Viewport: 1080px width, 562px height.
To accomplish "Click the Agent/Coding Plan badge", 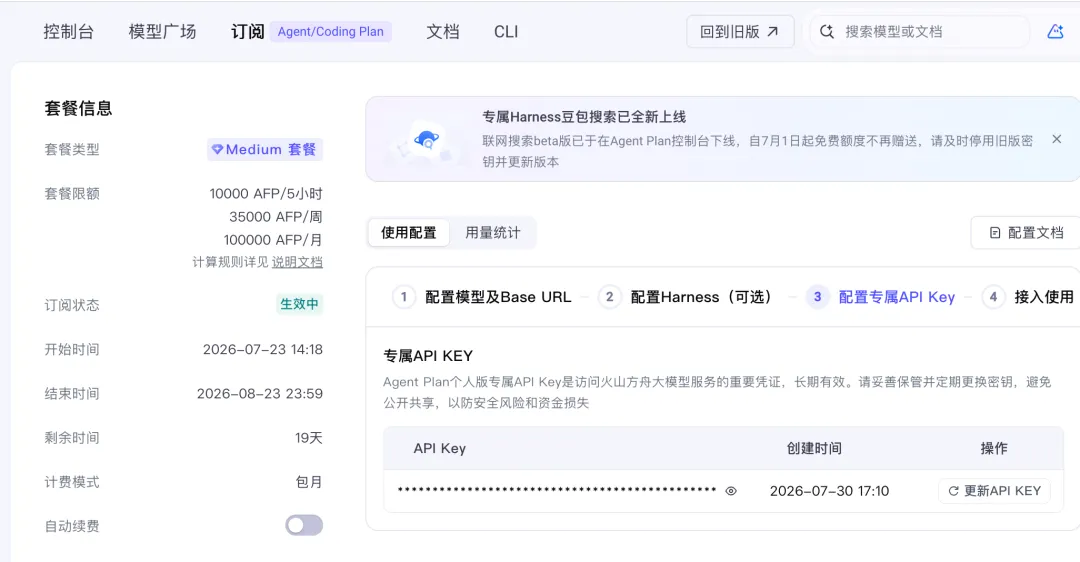I will click(331, 32).
